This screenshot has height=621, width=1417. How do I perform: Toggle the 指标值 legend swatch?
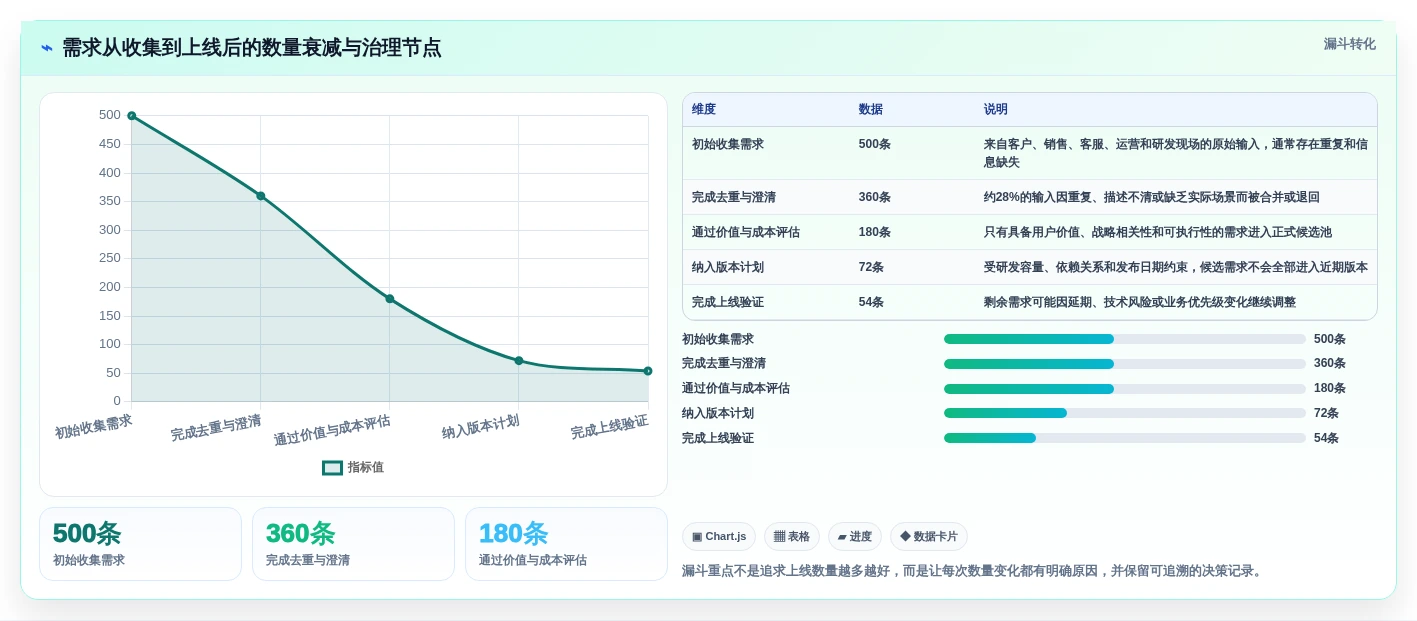point(332,467)
